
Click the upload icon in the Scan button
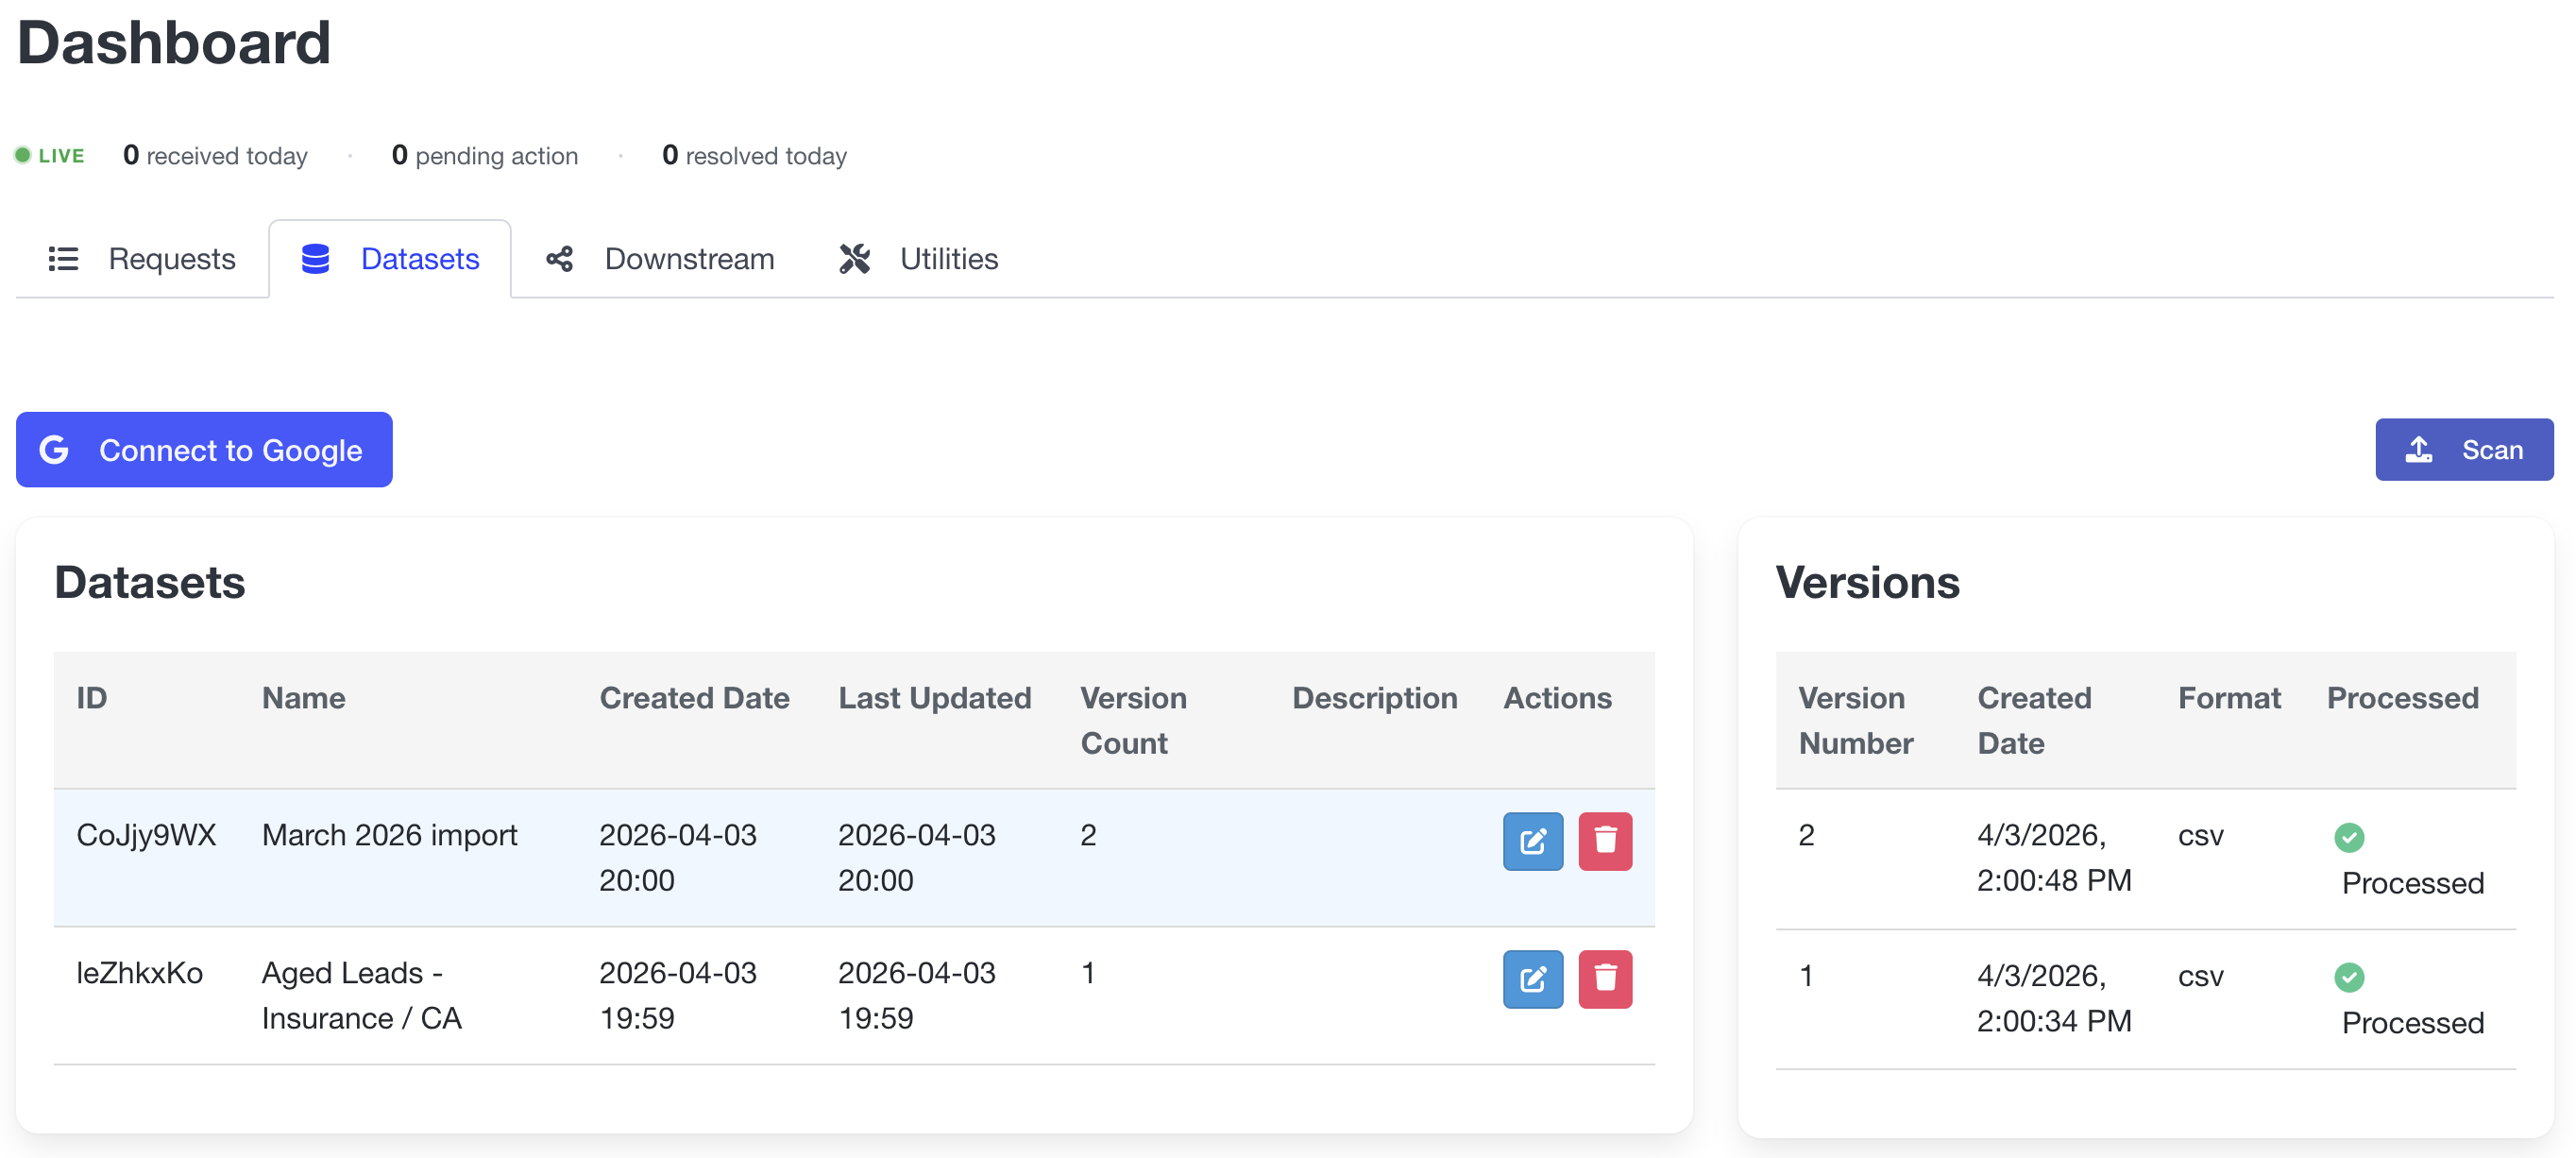pos(2419,449)
